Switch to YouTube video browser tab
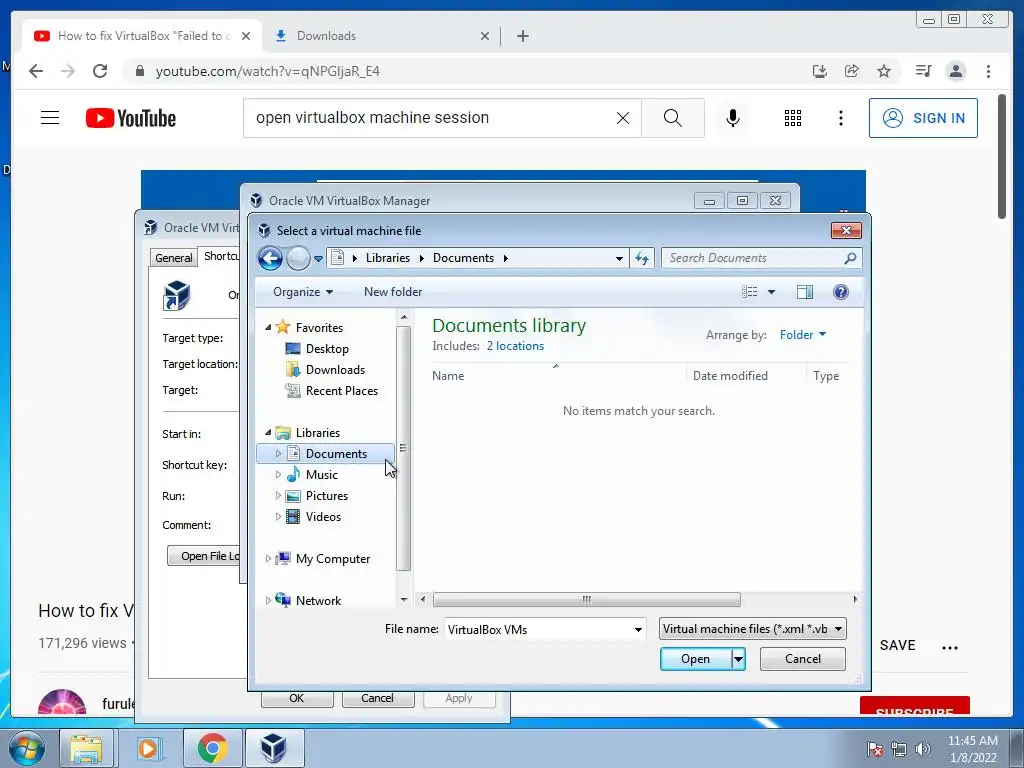This screenshot has width=1024, height=768. 142,36
